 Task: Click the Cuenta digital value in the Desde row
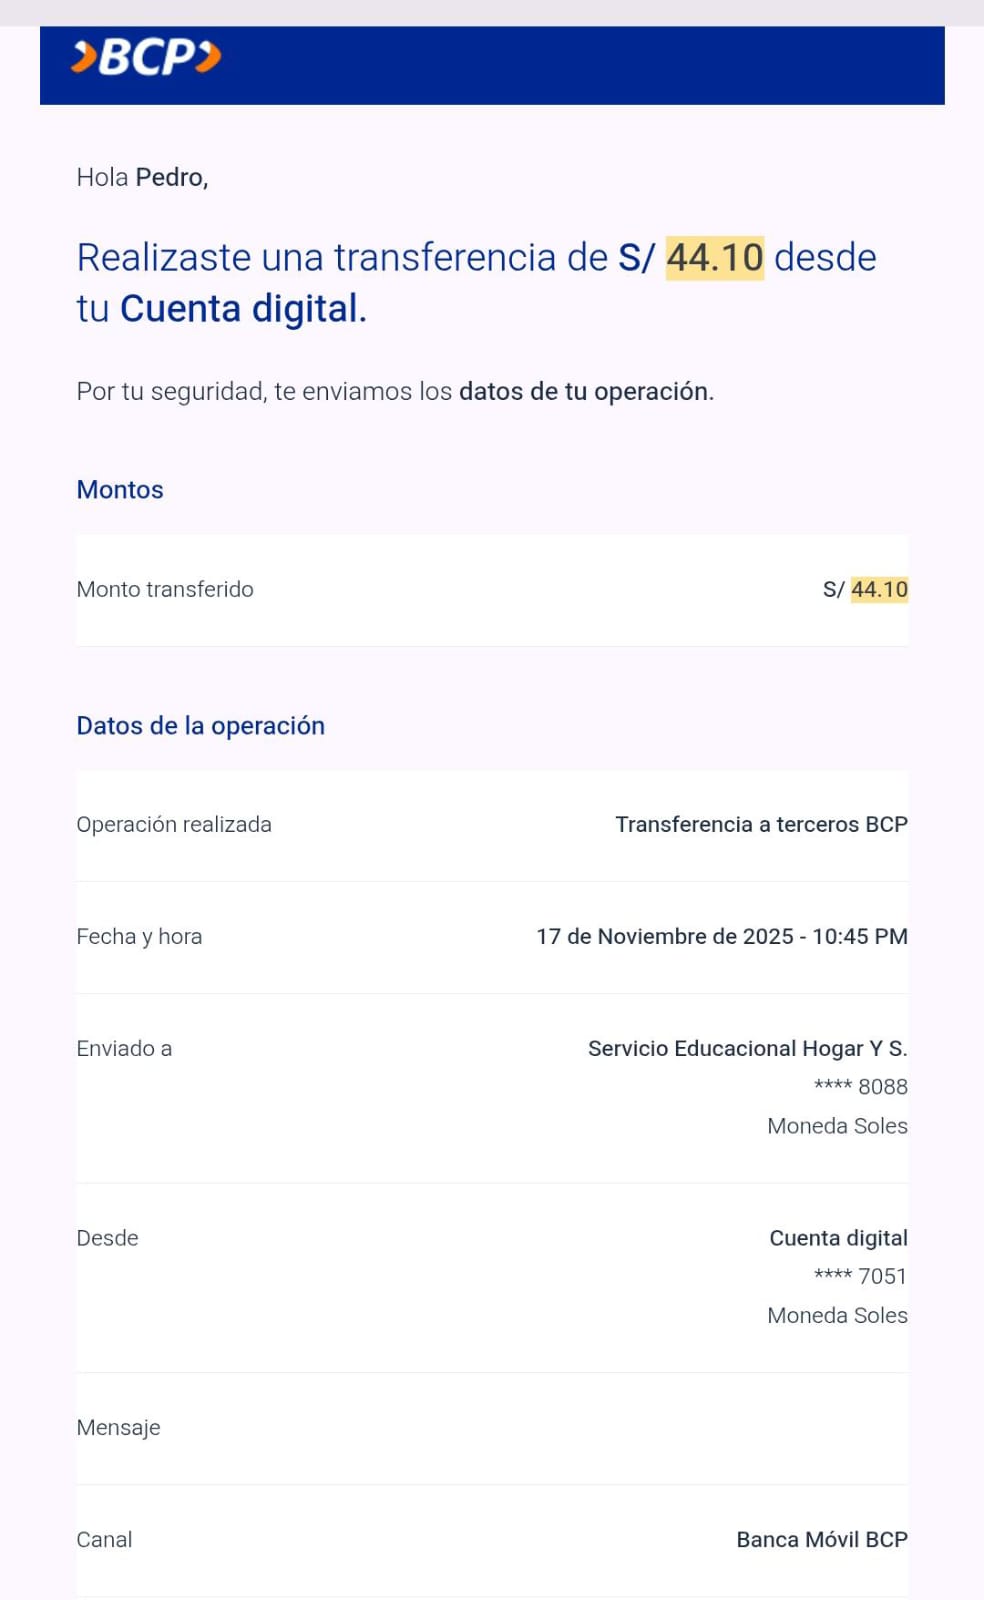click(838, 1238)
